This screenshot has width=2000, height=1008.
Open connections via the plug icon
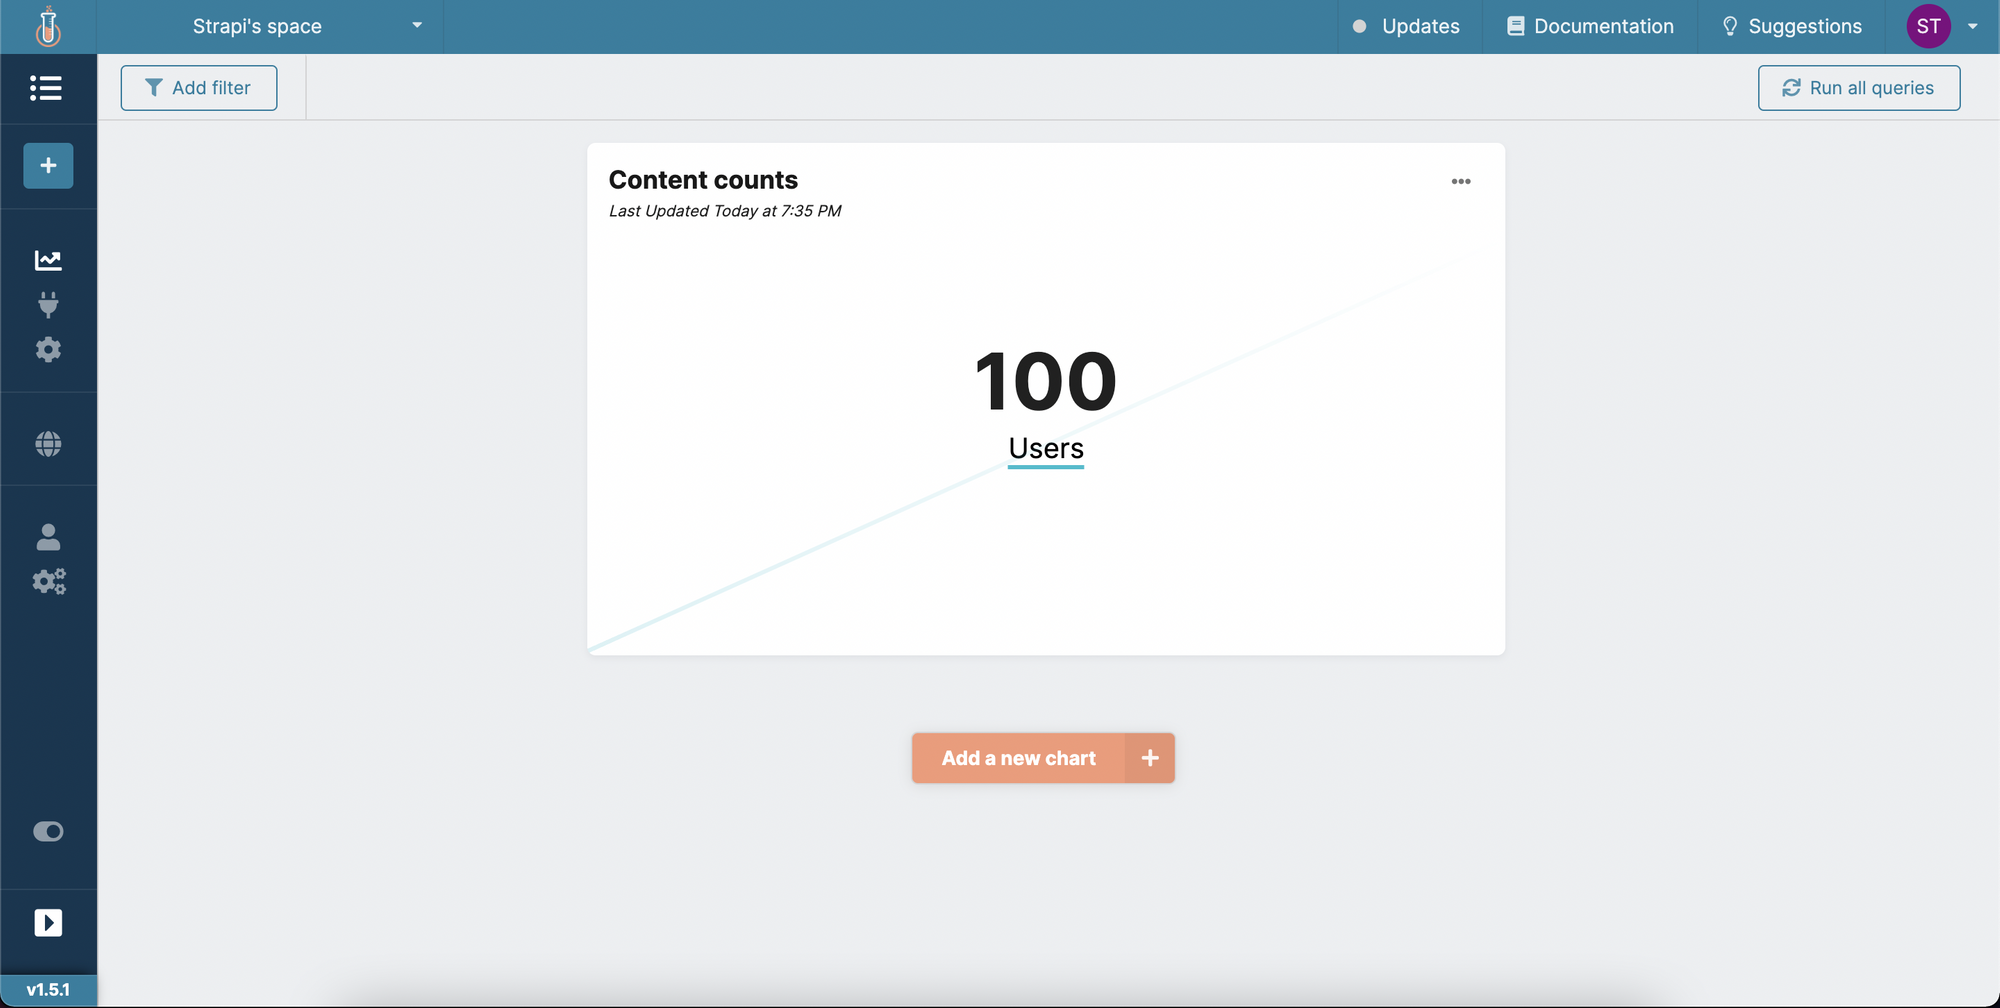point(48,305)
